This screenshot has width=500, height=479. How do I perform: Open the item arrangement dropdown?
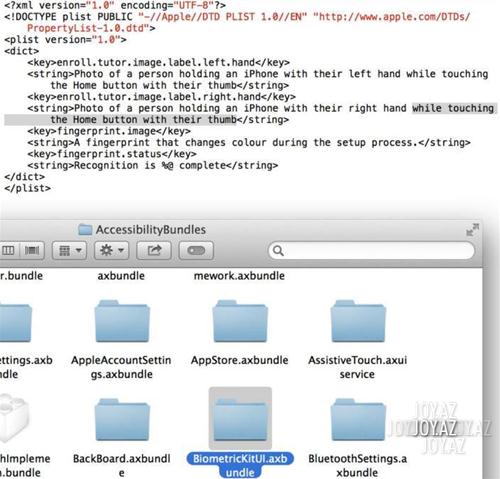(69, 250)
